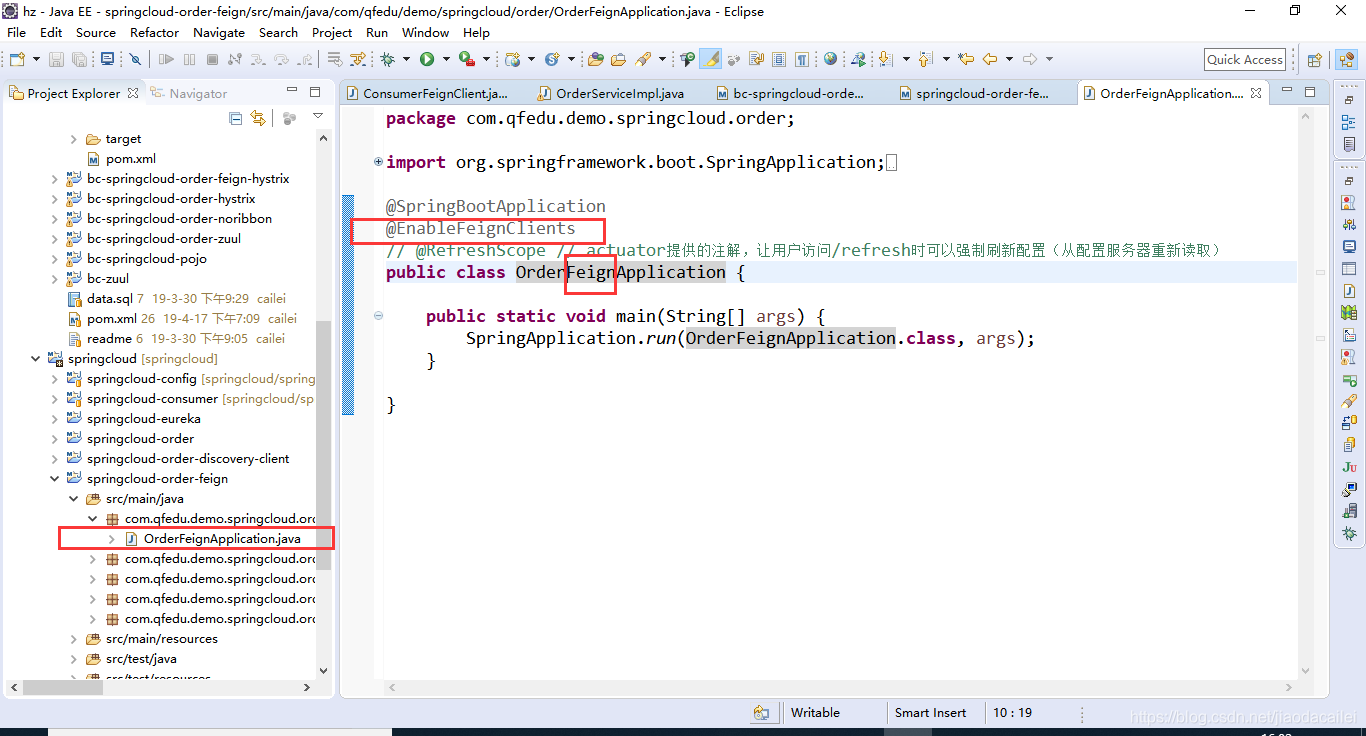This screenshot has width=1366, height=736.
Task: Click the Run Last Tool external tools icon
Action: [467, 60]
